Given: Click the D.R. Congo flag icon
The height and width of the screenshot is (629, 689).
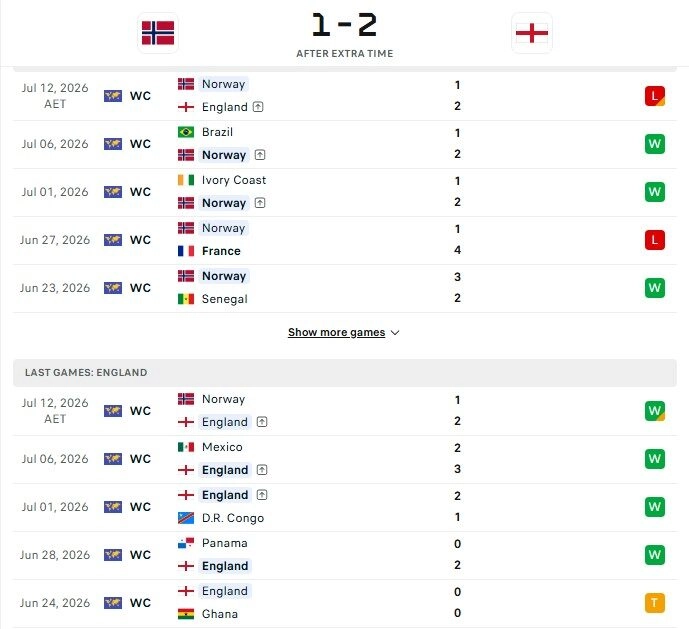Looking at the screenshot, I should click(186, 518).
